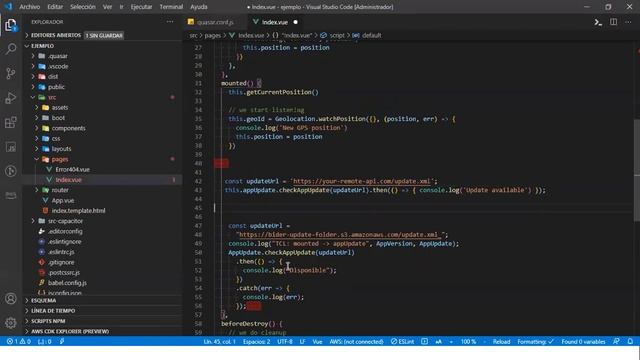The height and width of the screenshot is (360, 640).
Task: Click the Reload status bar button
Action: pyautogui.click(x=501, y=342)
